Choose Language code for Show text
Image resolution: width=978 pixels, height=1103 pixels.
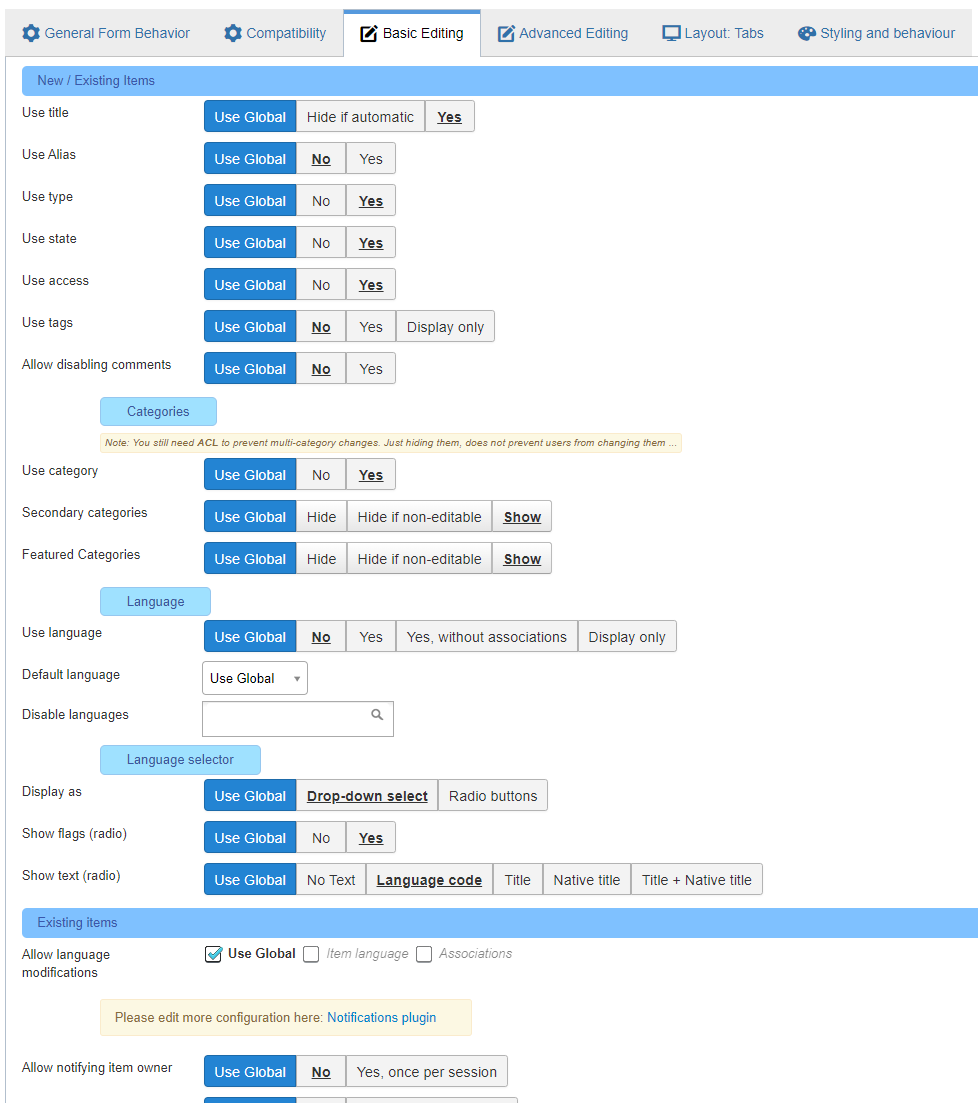429,880
